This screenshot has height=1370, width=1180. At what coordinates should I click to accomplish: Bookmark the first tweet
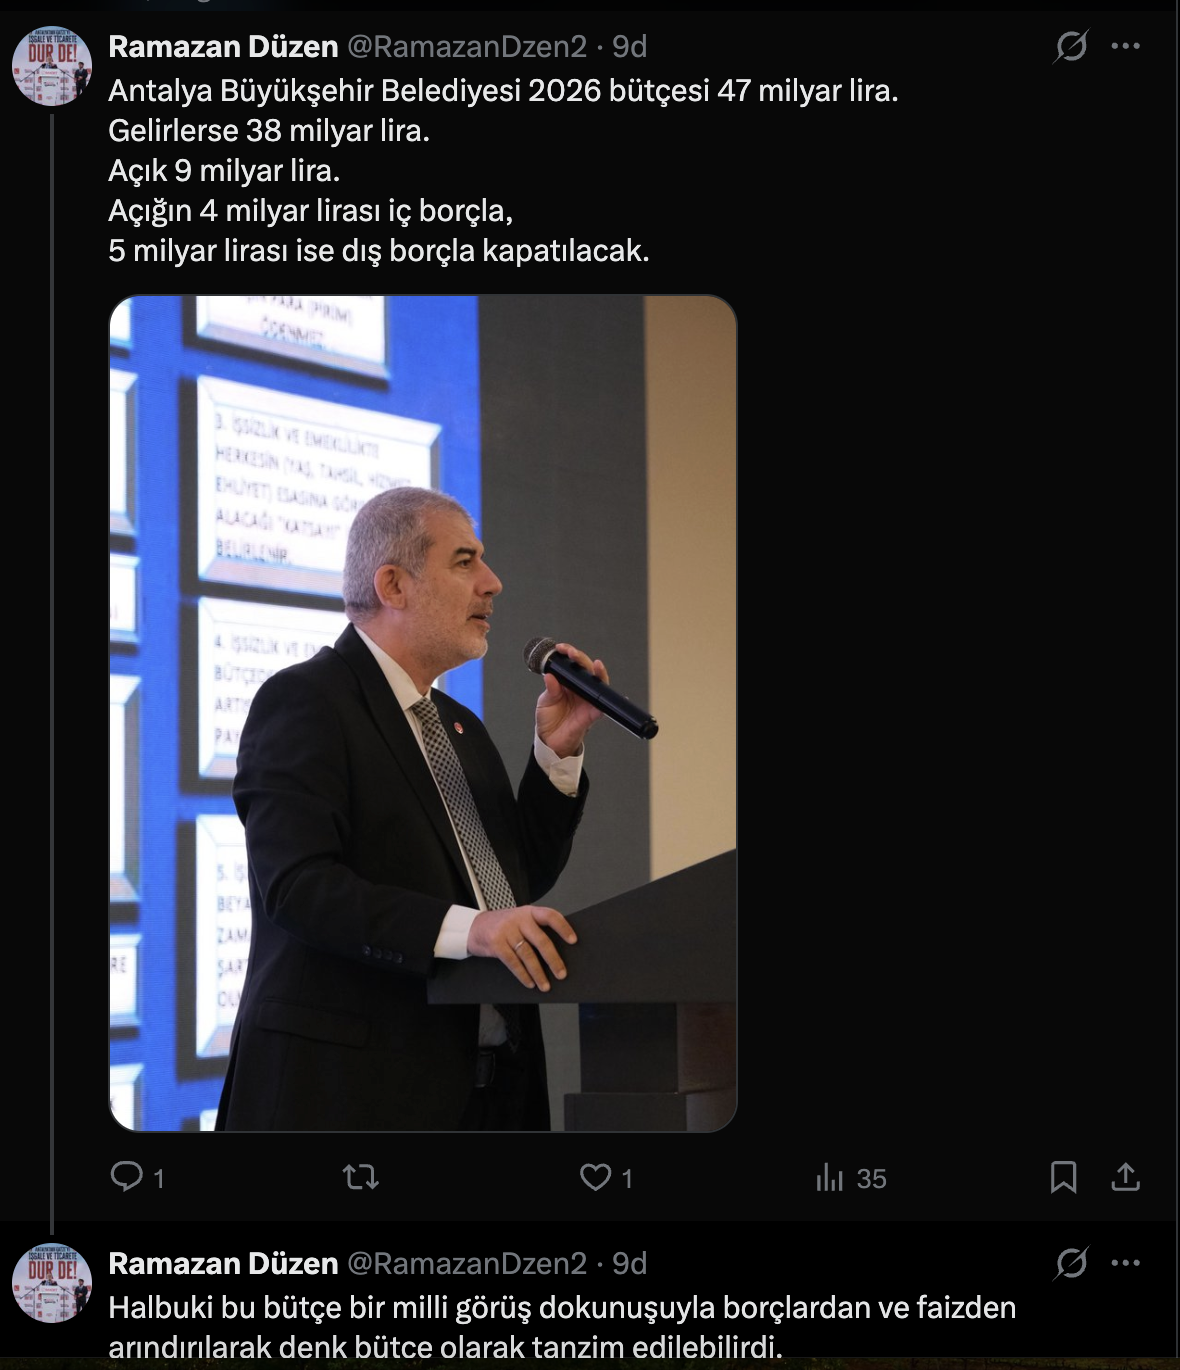(1063, 1177)
